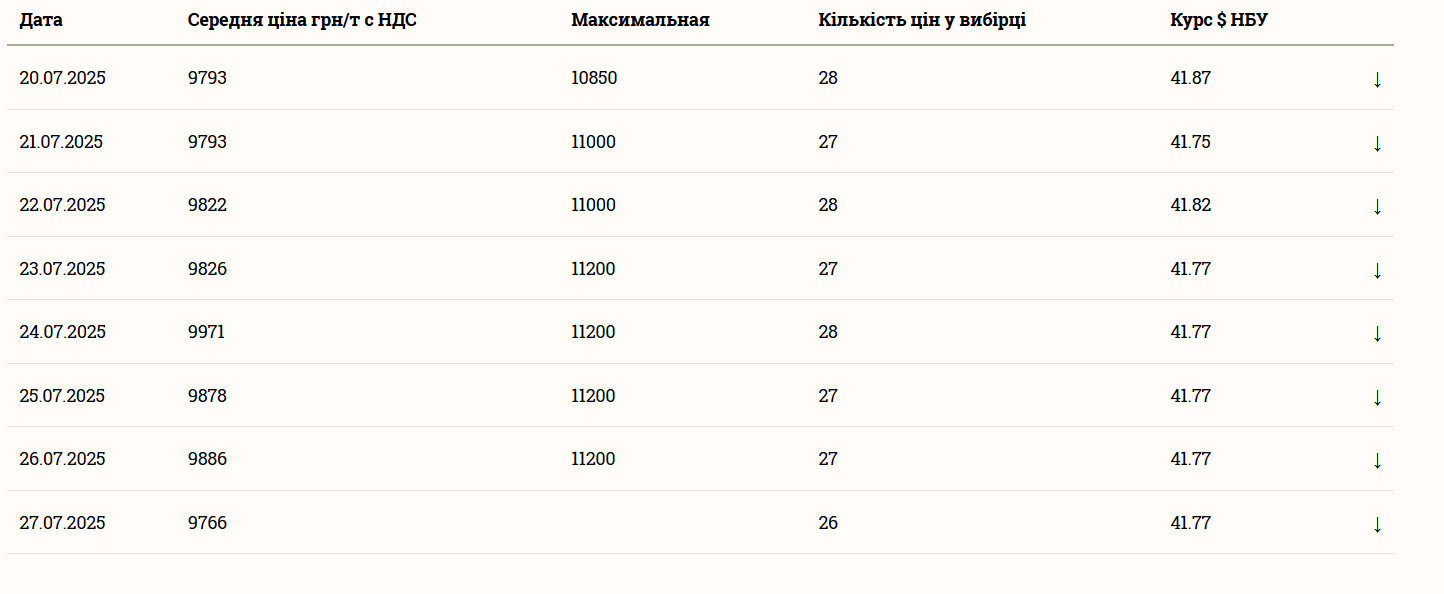Click the down arrow in the 21.07.2025 row
Screen dimensions: 1444x594
pos(1377,143)
